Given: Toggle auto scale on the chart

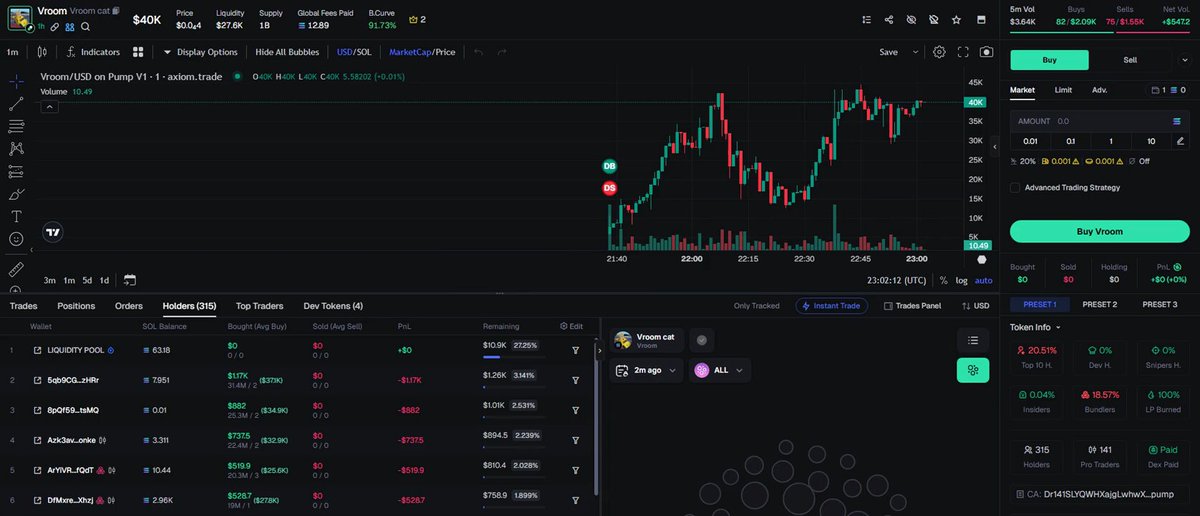Looking at the screenshot, I should point(984,280).
